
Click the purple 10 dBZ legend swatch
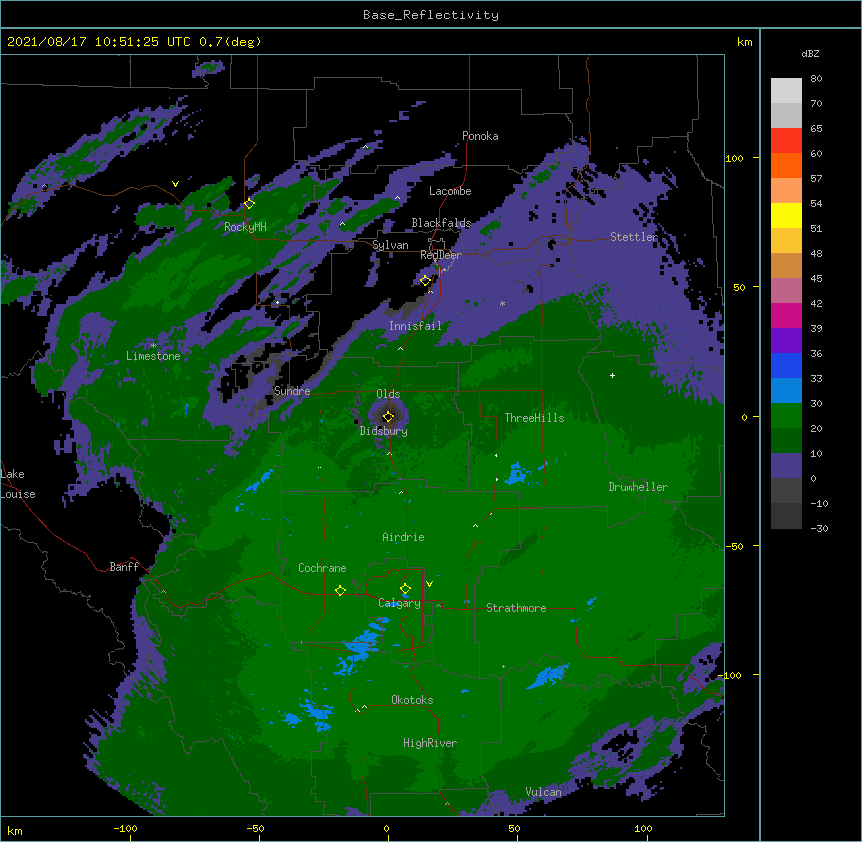[x=786, y=466]
